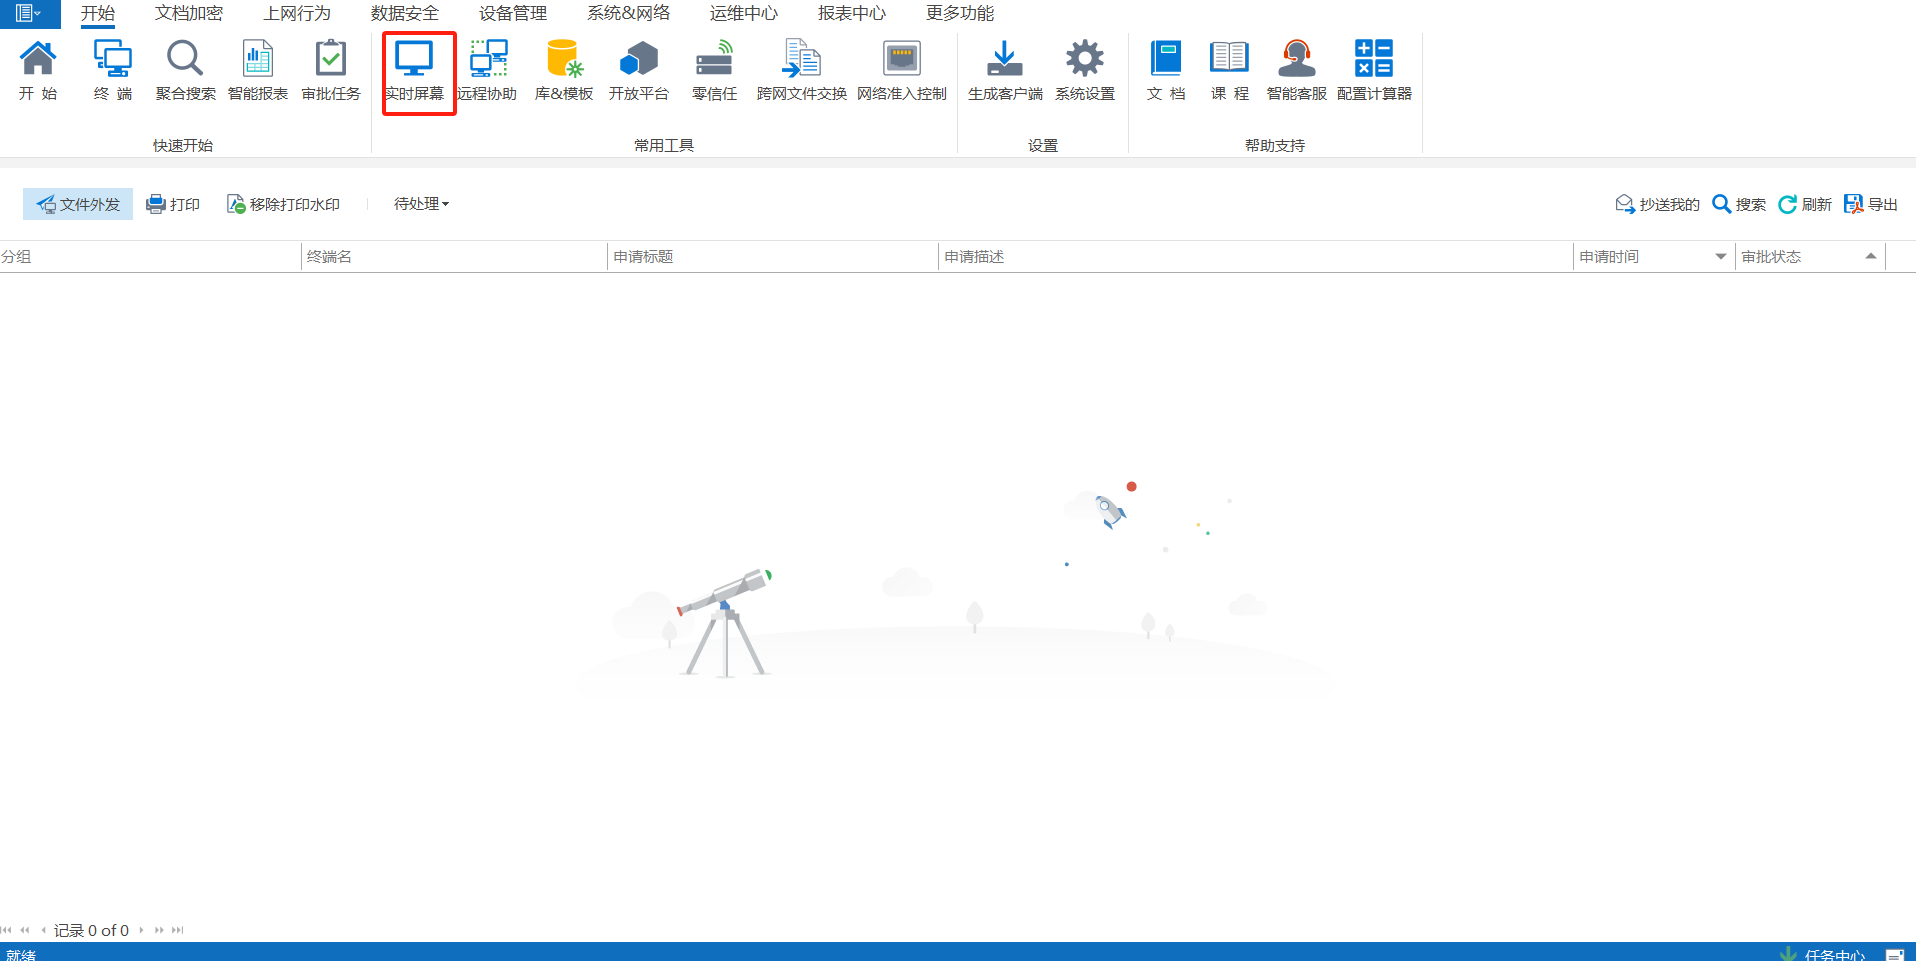
Task: Open the 更多功能 tab
Action: point(960,14)
